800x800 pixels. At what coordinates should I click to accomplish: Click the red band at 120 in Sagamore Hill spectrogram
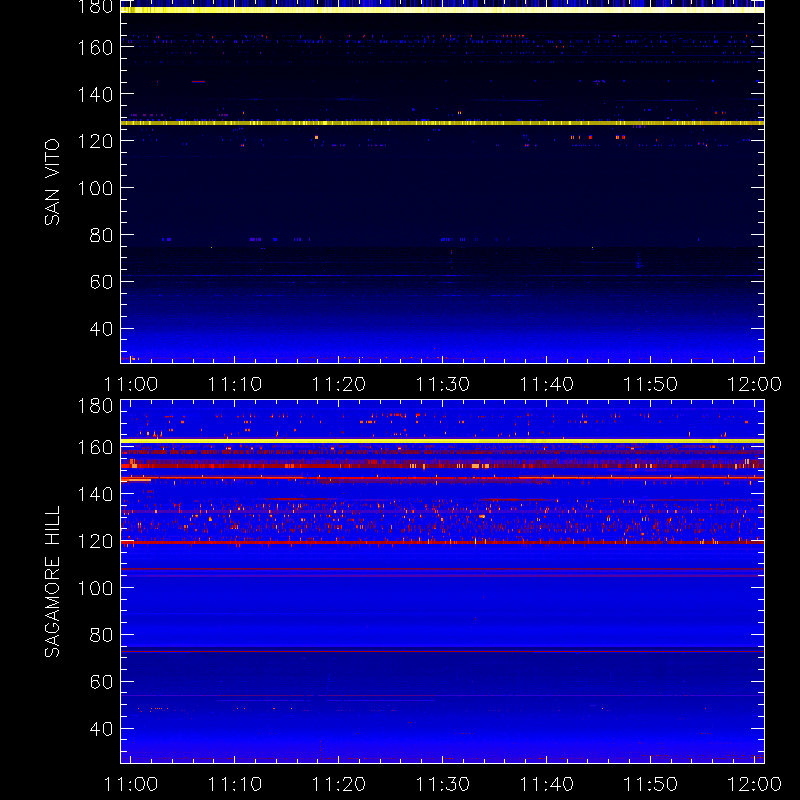[x=442, y=542]
